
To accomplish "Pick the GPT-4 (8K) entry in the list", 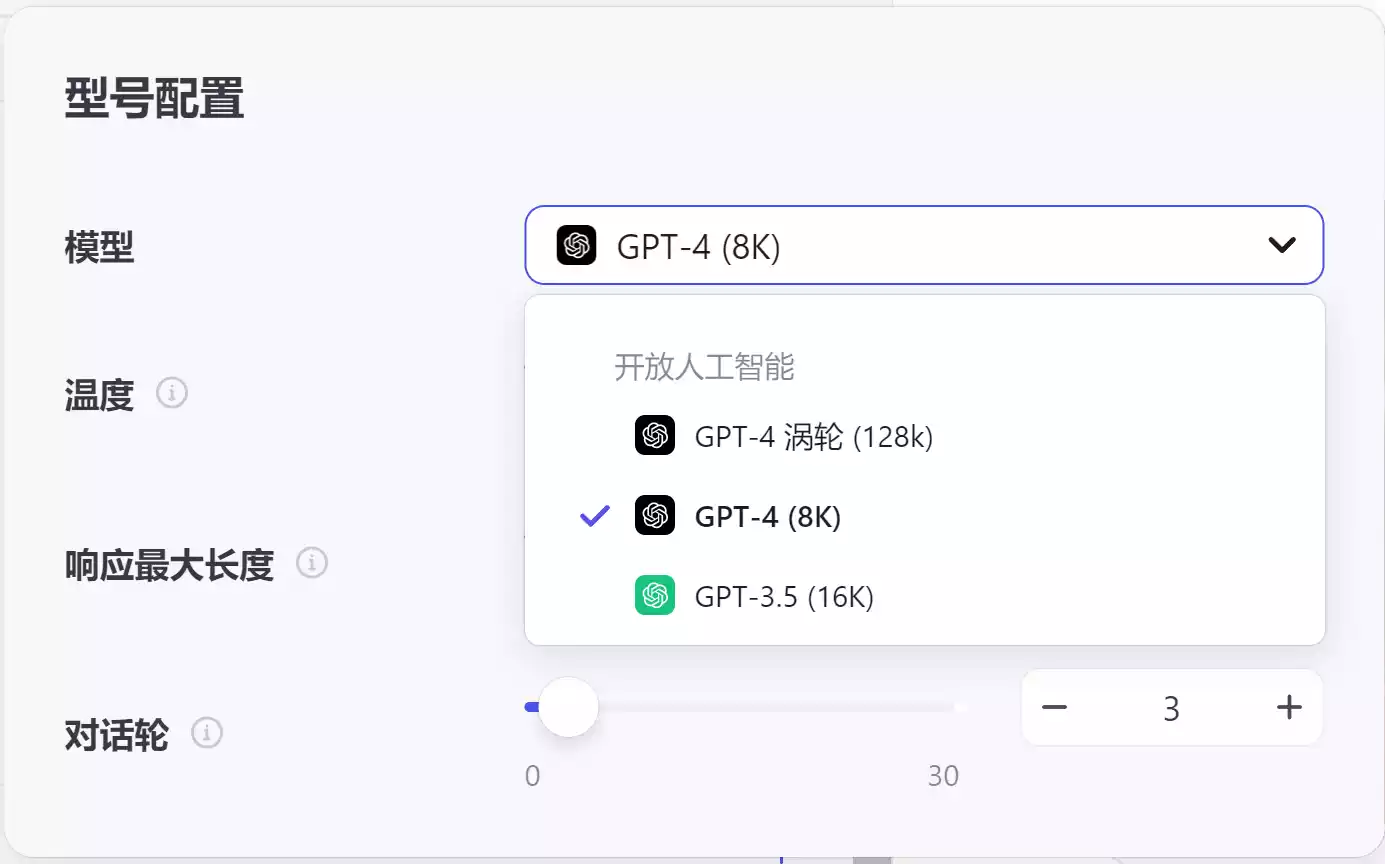I will pyautogui.click(x=768, y=517).
